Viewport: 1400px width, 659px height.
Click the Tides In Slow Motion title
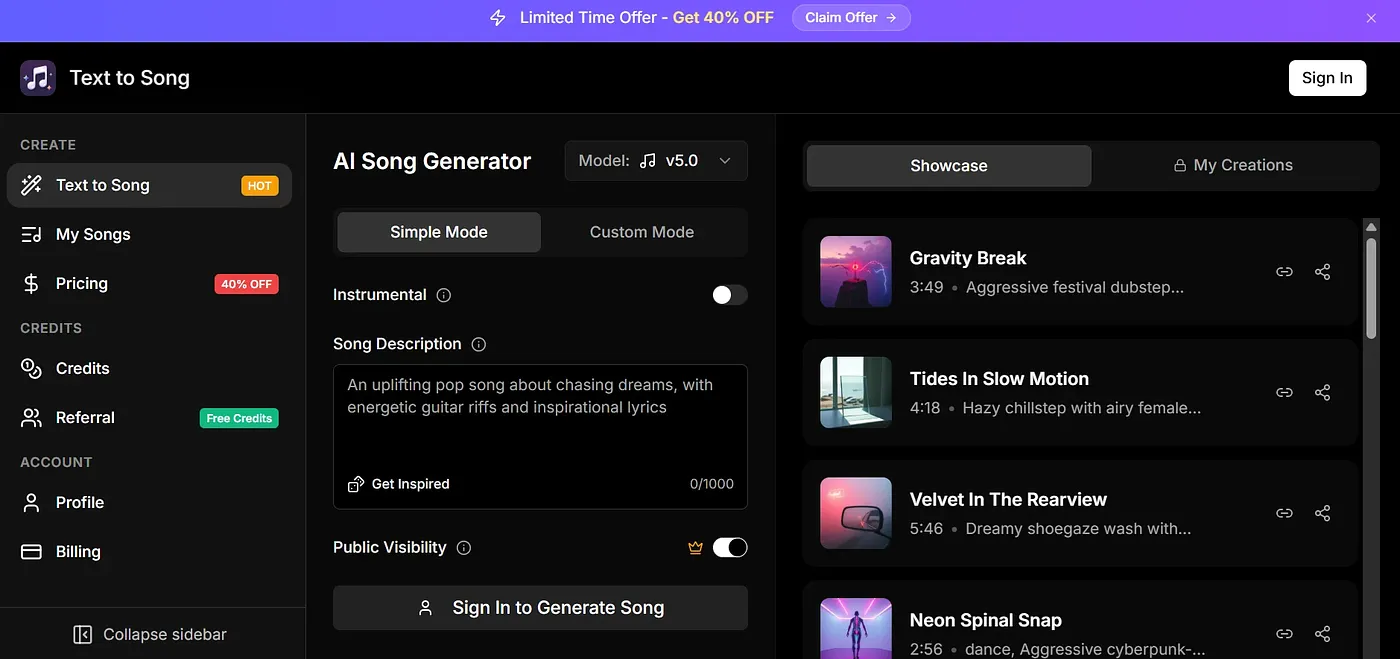999,379
